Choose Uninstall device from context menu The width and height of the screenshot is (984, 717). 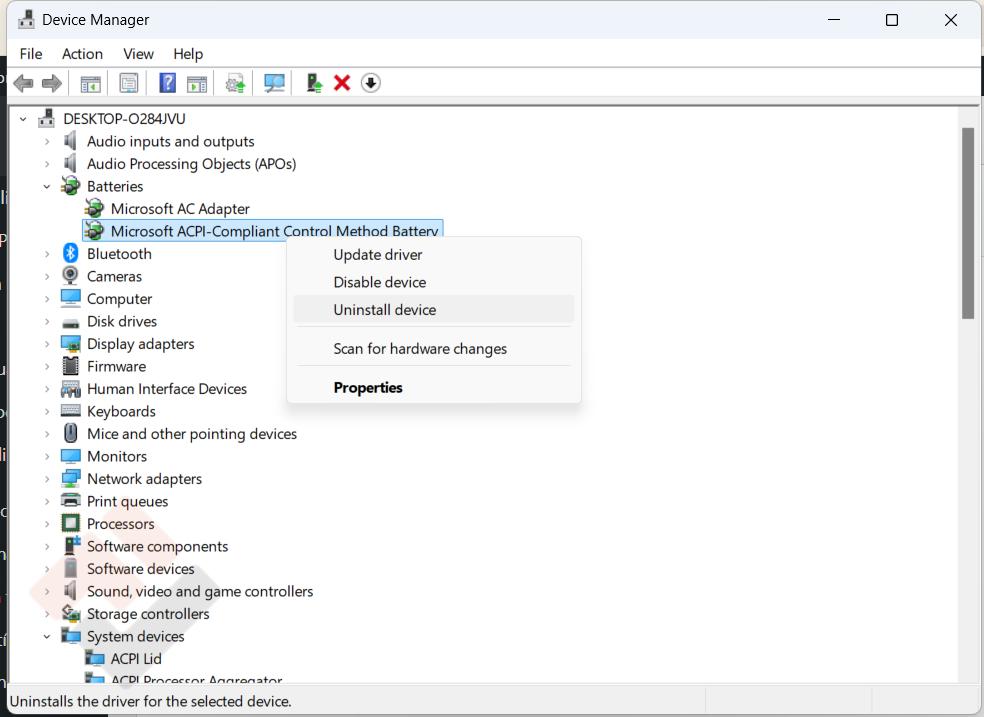click(385, 310)
